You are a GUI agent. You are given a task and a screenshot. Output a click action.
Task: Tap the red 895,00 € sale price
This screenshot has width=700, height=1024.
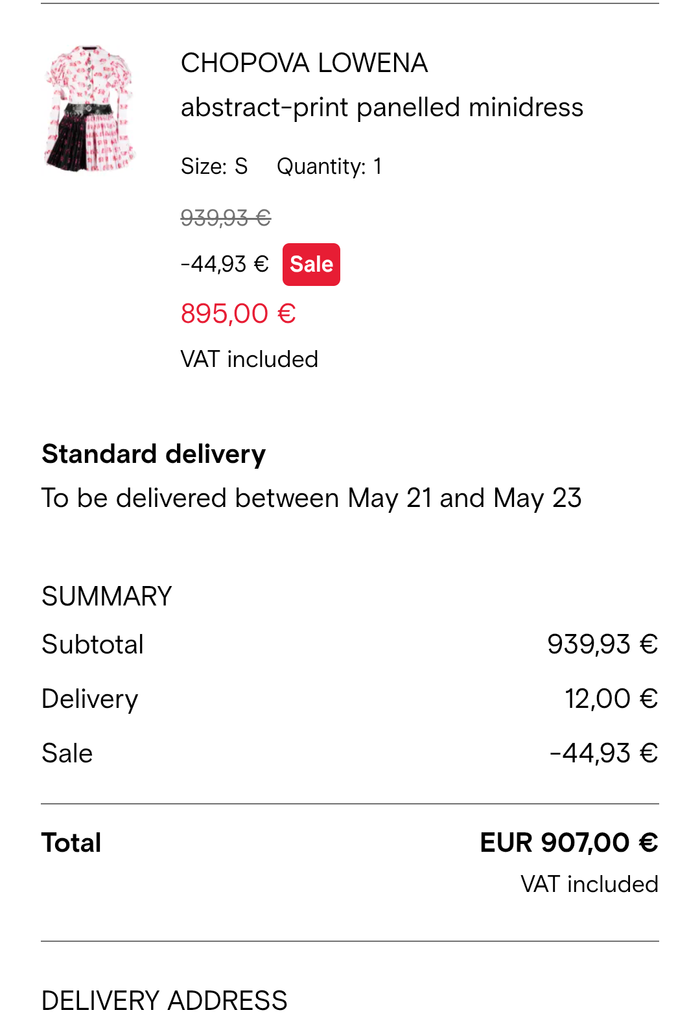[238, 314]
